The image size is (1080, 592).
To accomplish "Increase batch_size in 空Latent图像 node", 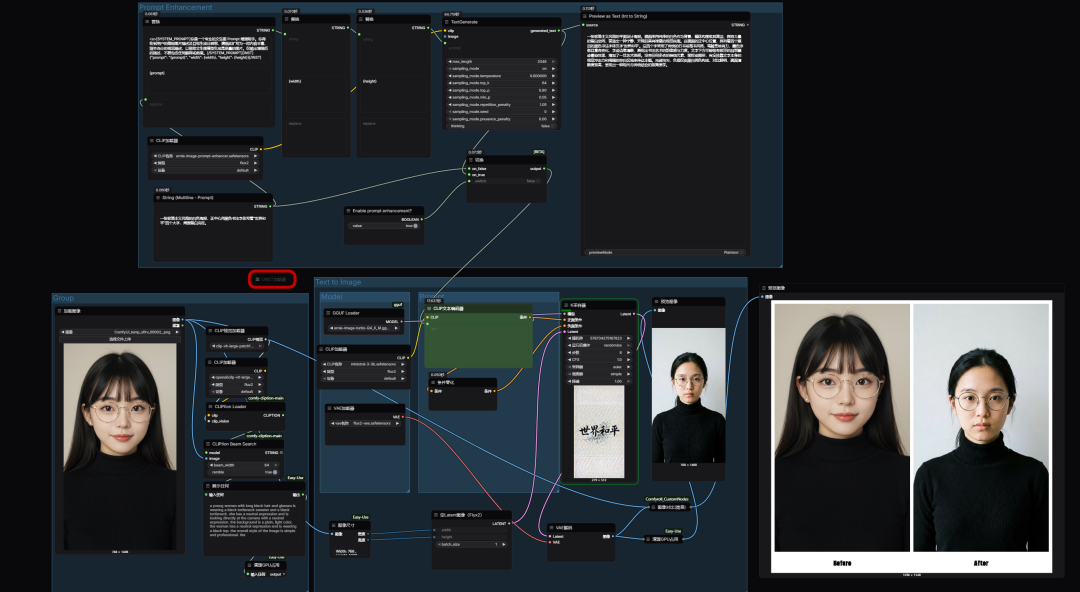I will click(504, 544).
